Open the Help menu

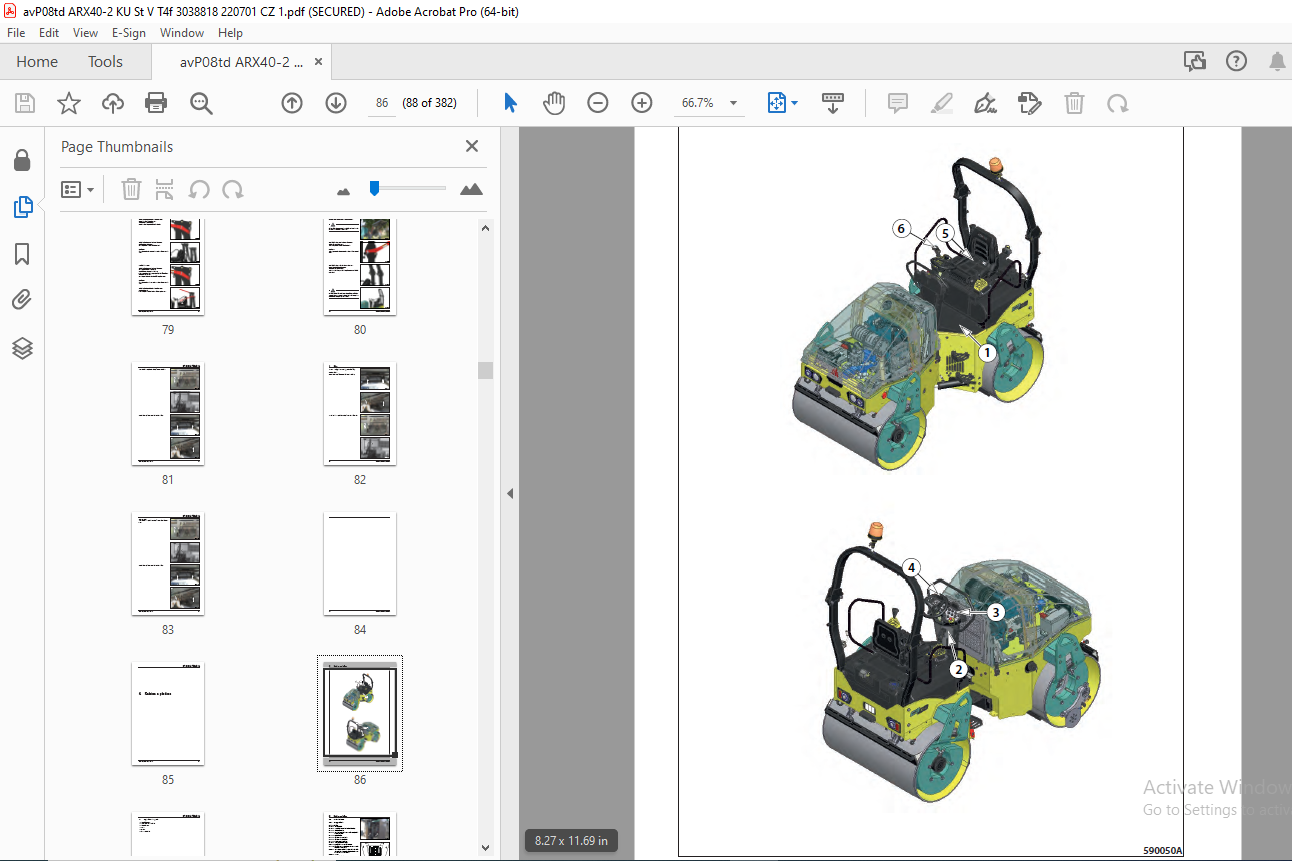click(230, 33)
